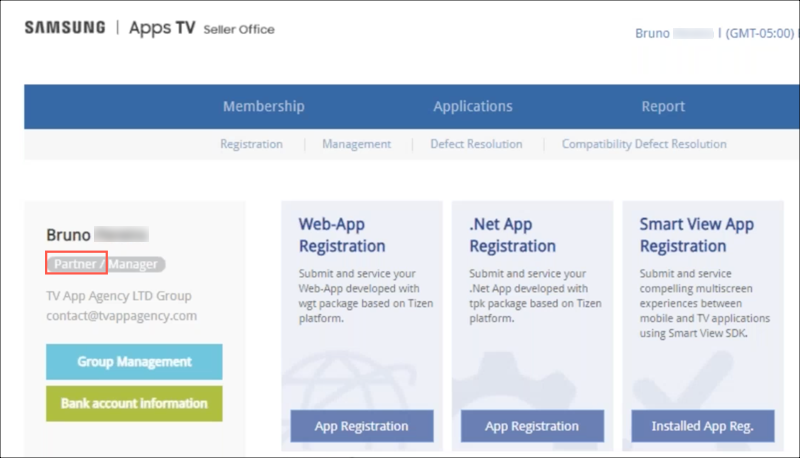The image size is (800, 458).
Task: Select the Partner / Manager role badge
Action: pyautogui.click(x=106, y=264)
